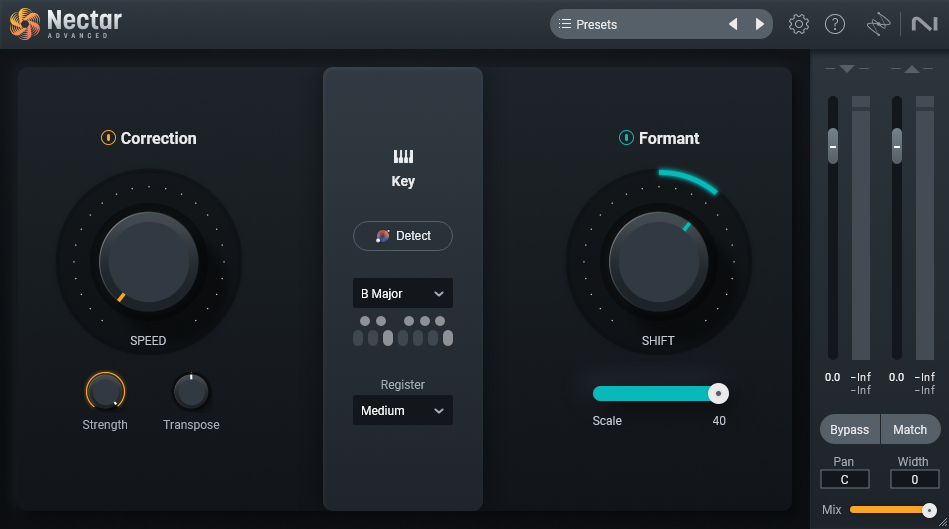
Task: Toggle the highlighted B white key
Action: [x=448, y=338]
